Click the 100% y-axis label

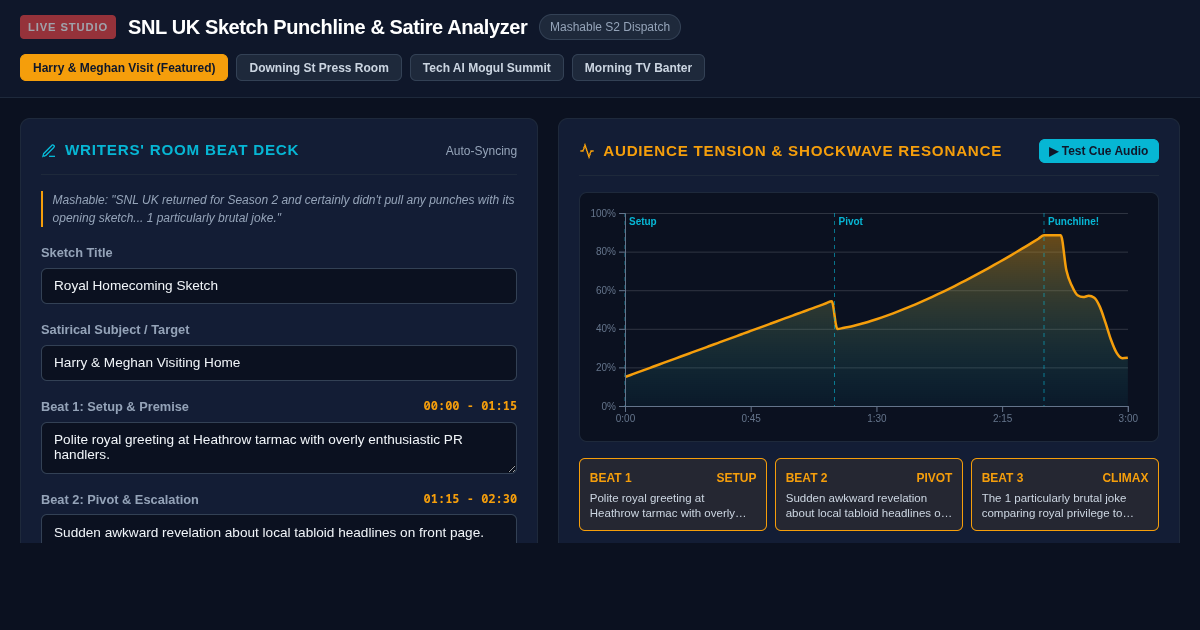coord(603,214)
